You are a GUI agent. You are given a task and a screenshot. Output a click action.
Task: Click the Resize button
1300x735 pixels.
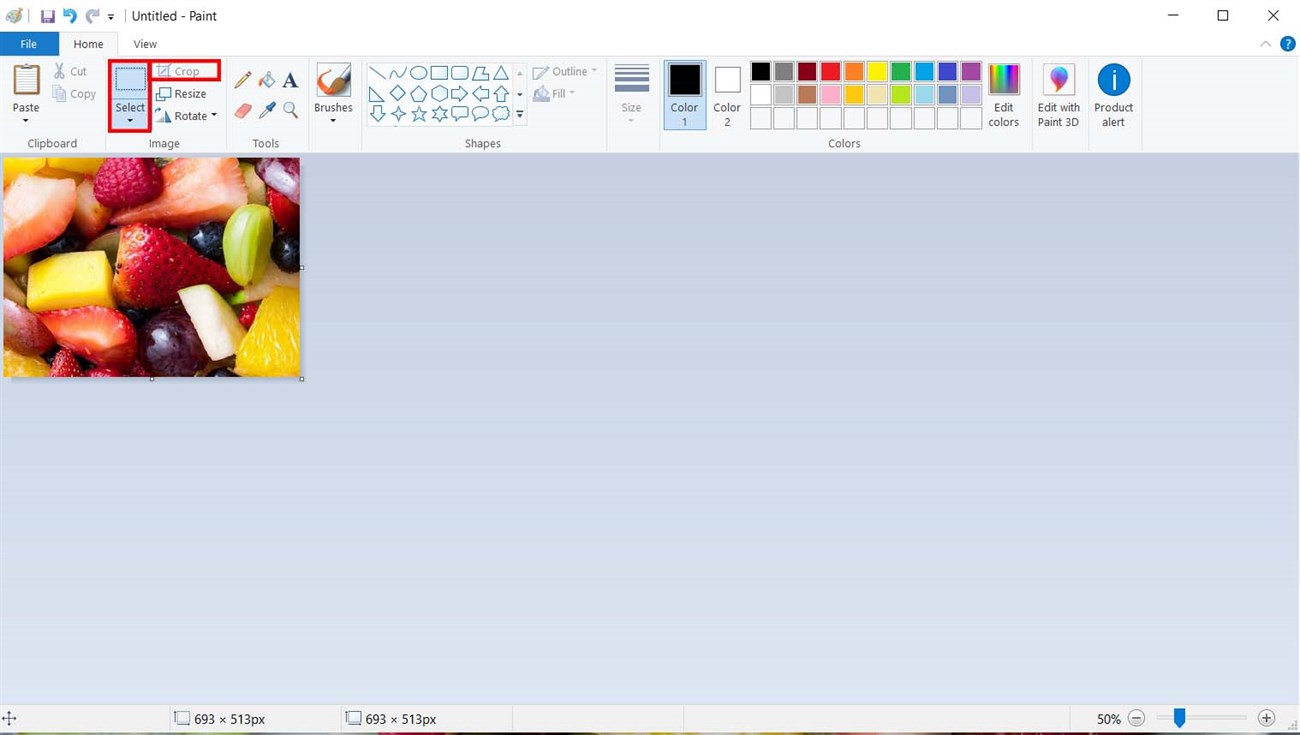[181, 94]
